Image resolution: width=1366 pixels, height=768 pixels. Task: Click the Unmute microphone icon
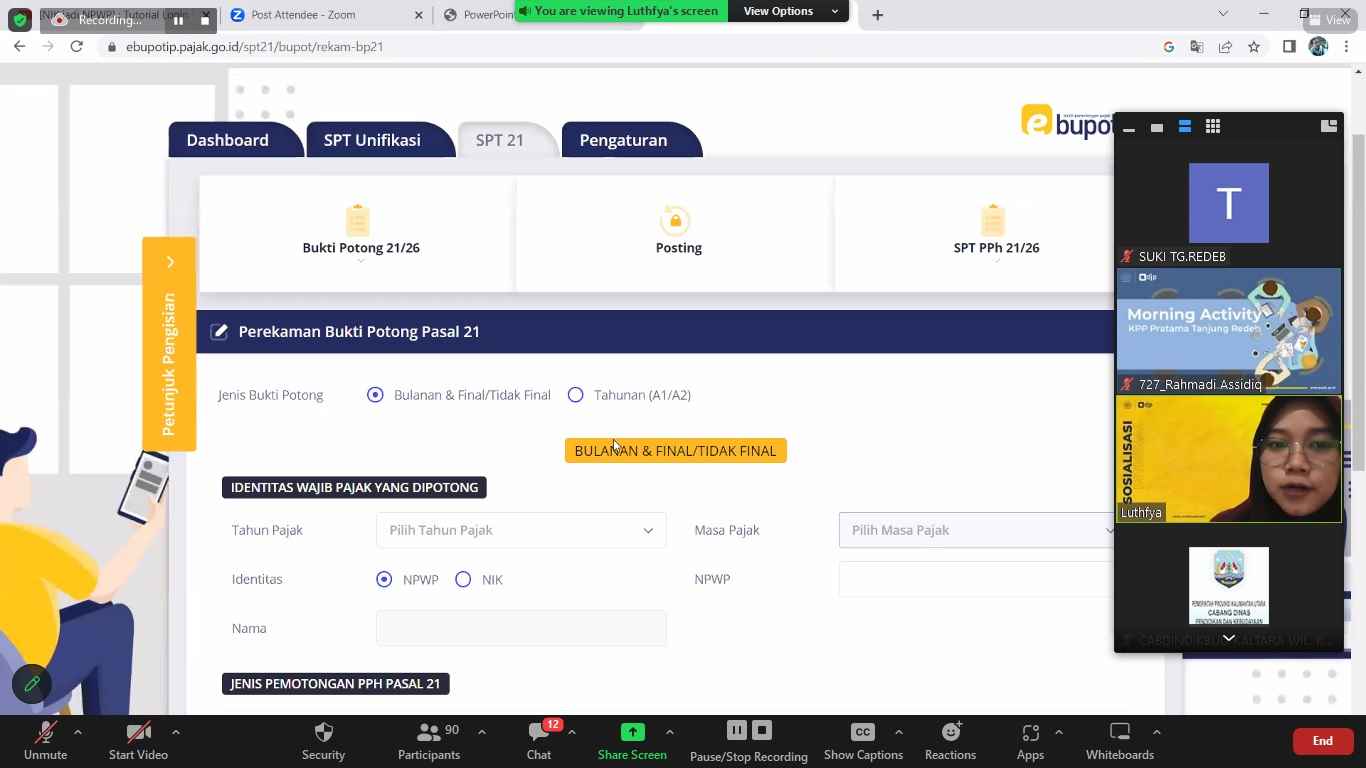pos(45,733)
